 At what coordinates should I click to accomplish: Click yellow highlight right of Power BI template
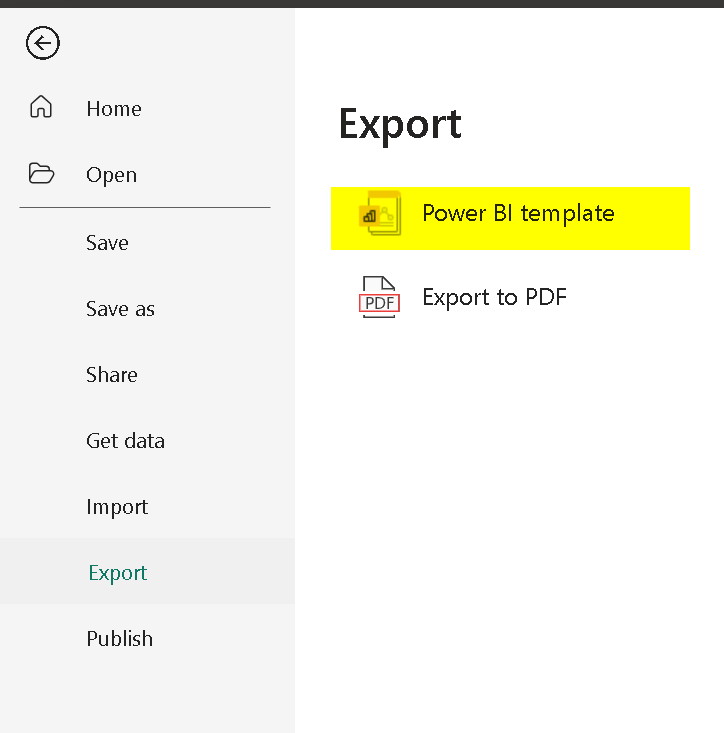coord(655,216)
